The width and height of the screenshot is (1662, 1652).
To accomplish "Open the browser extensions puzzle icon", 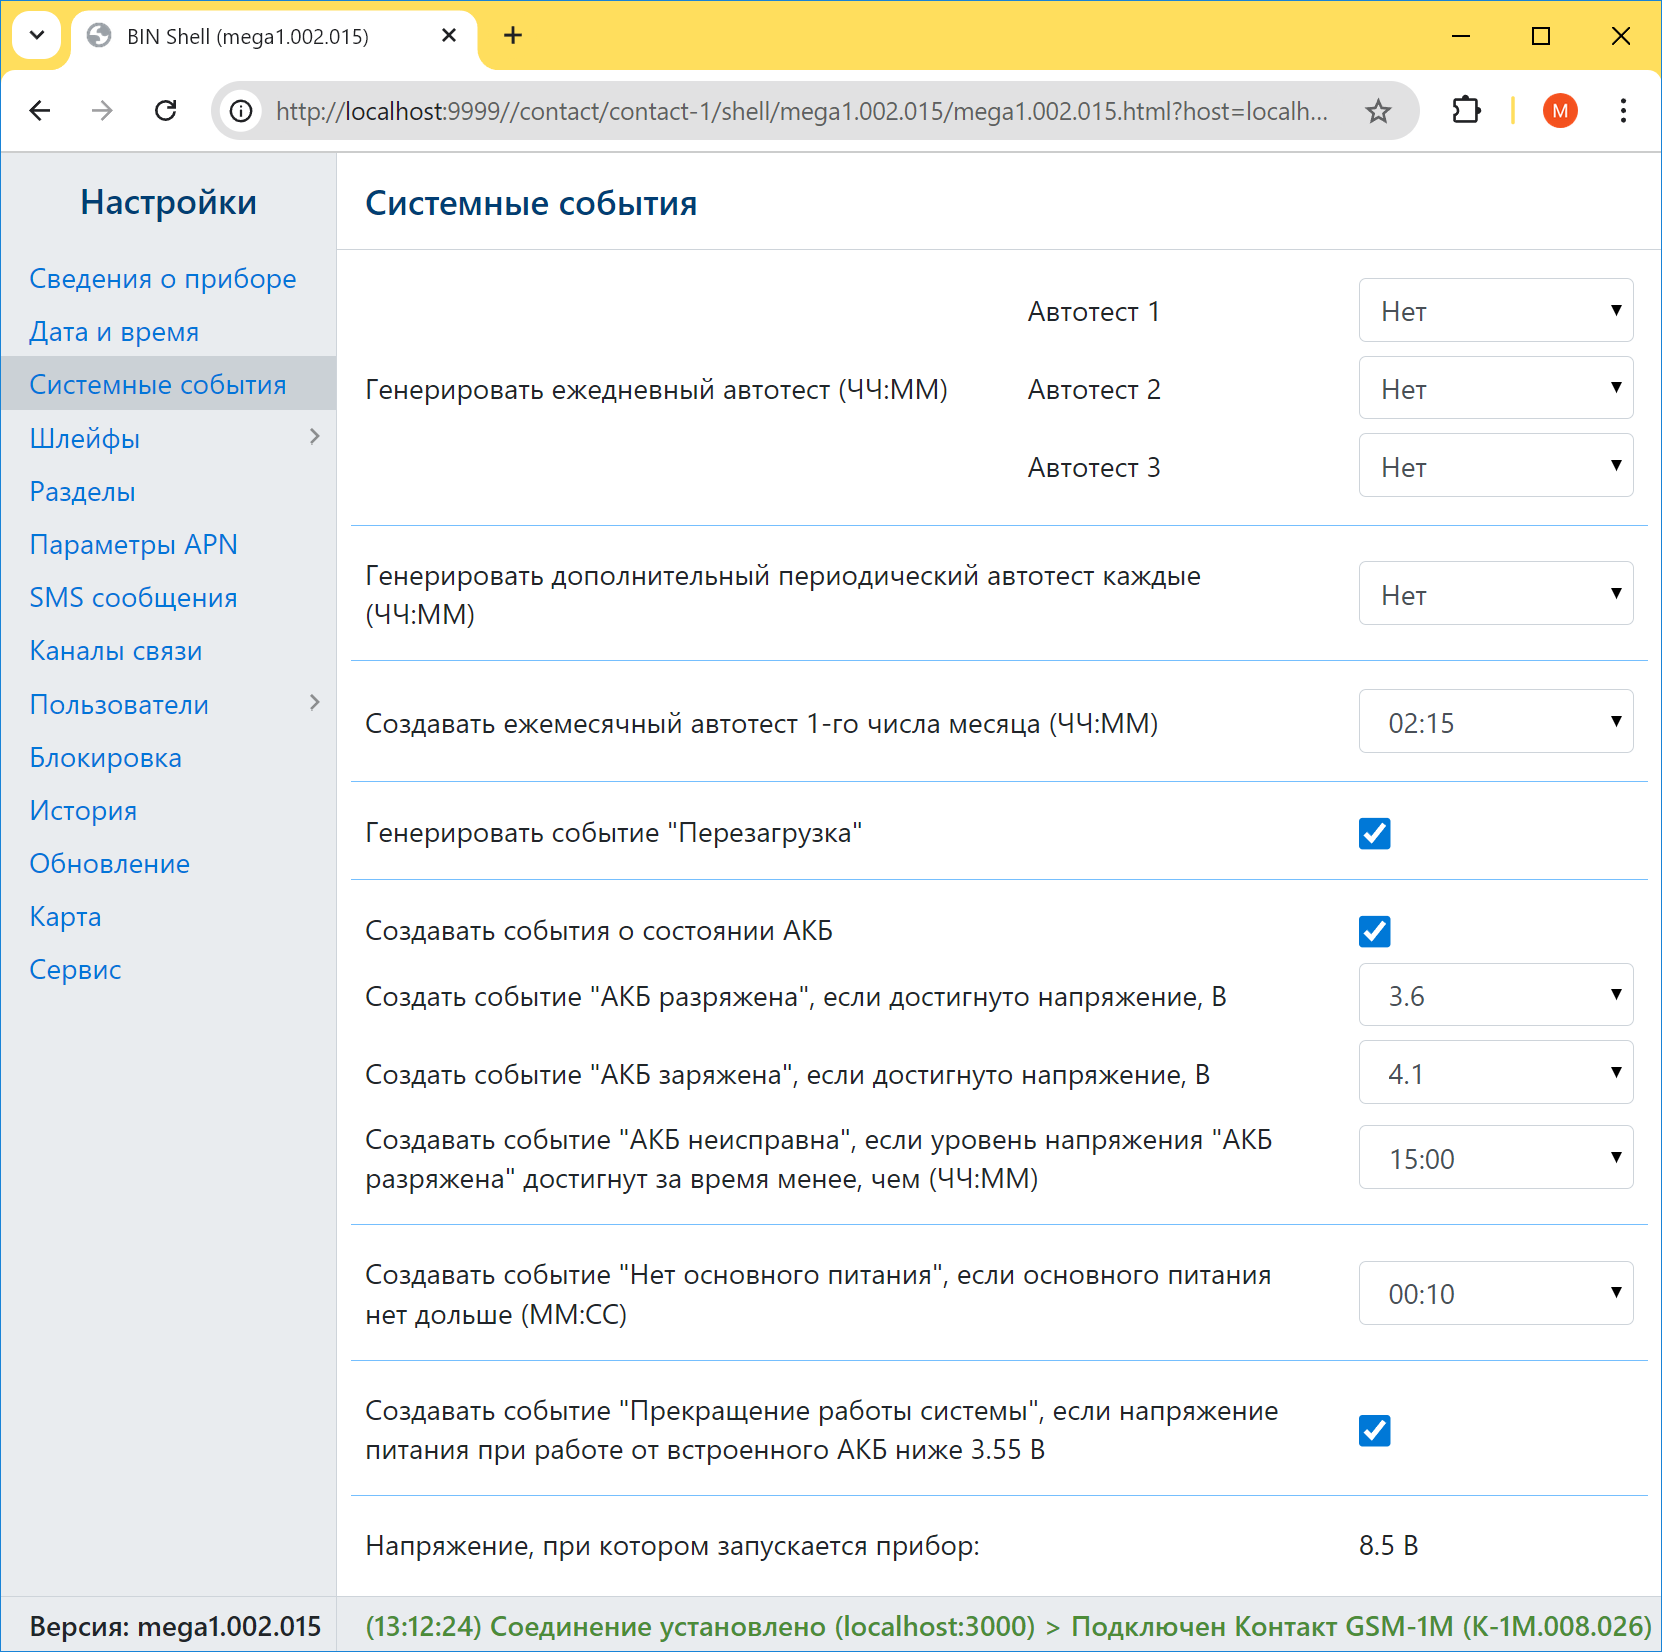I will [1465, 110].
